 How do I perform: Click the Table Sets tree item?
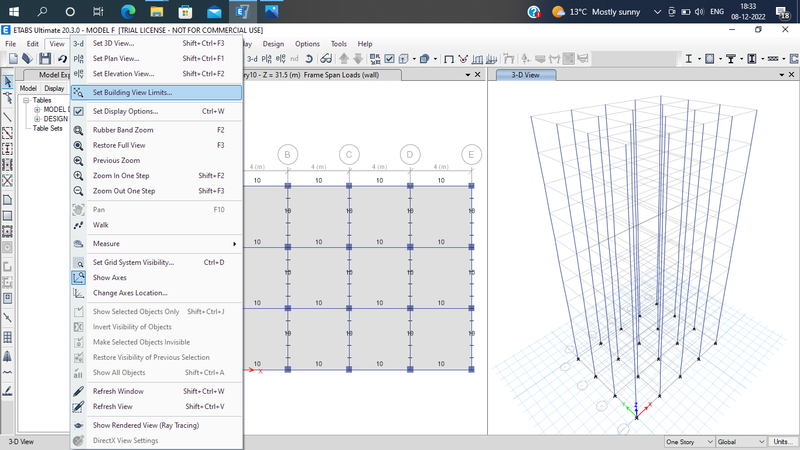pos(47,128)
